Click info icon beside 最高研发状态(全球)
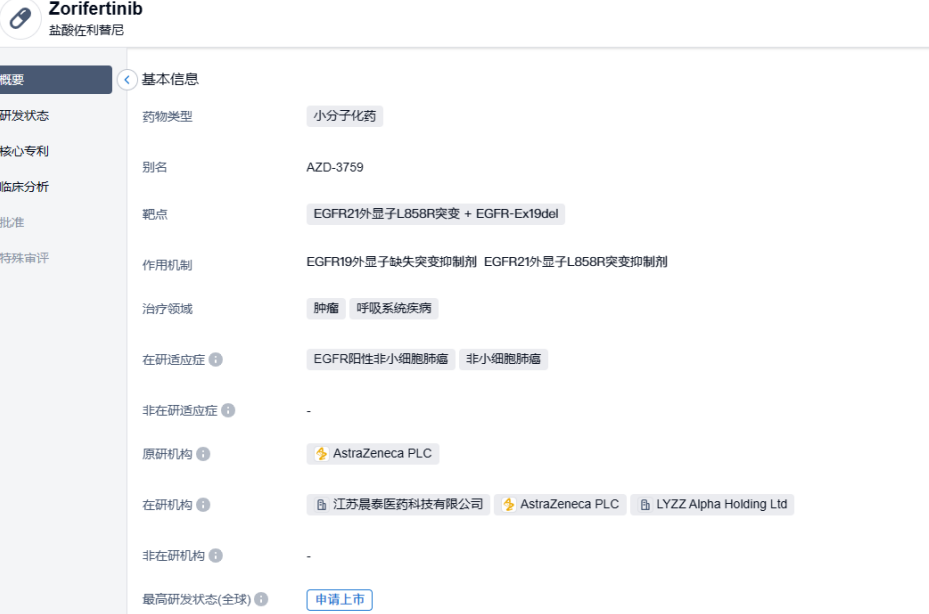929x614 pixels. point(261,600)
